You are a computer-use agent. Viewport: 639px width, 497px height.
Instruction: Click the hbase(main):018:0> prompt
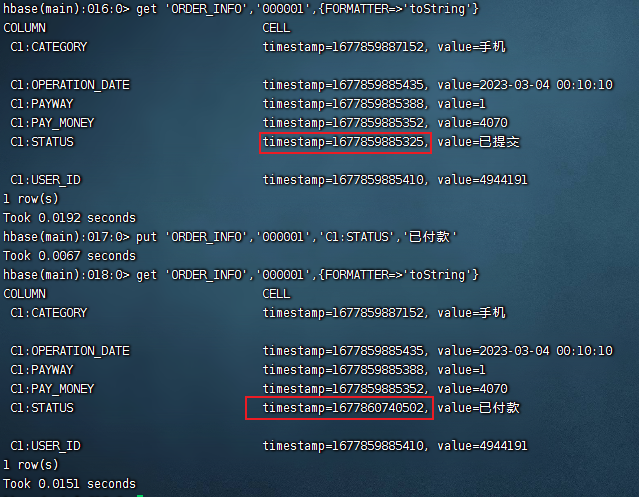[66, 275]
